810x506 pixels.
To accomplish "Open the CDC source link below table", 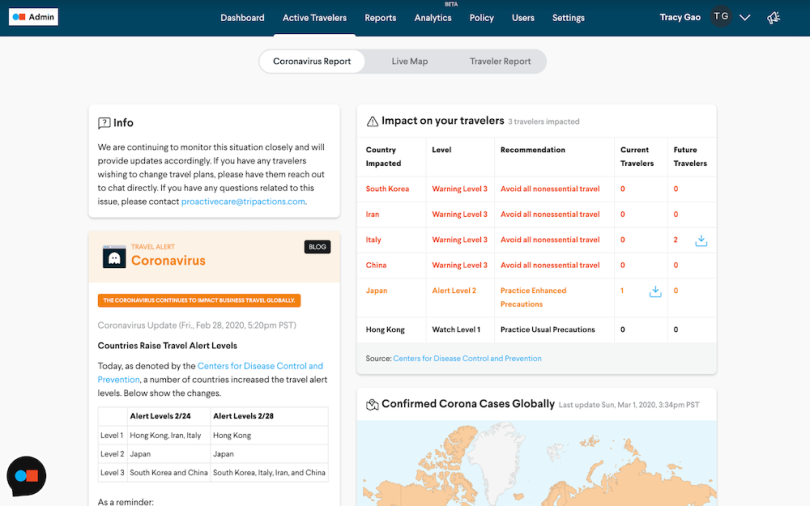I will pyautogui.click(x=467, y=358).
